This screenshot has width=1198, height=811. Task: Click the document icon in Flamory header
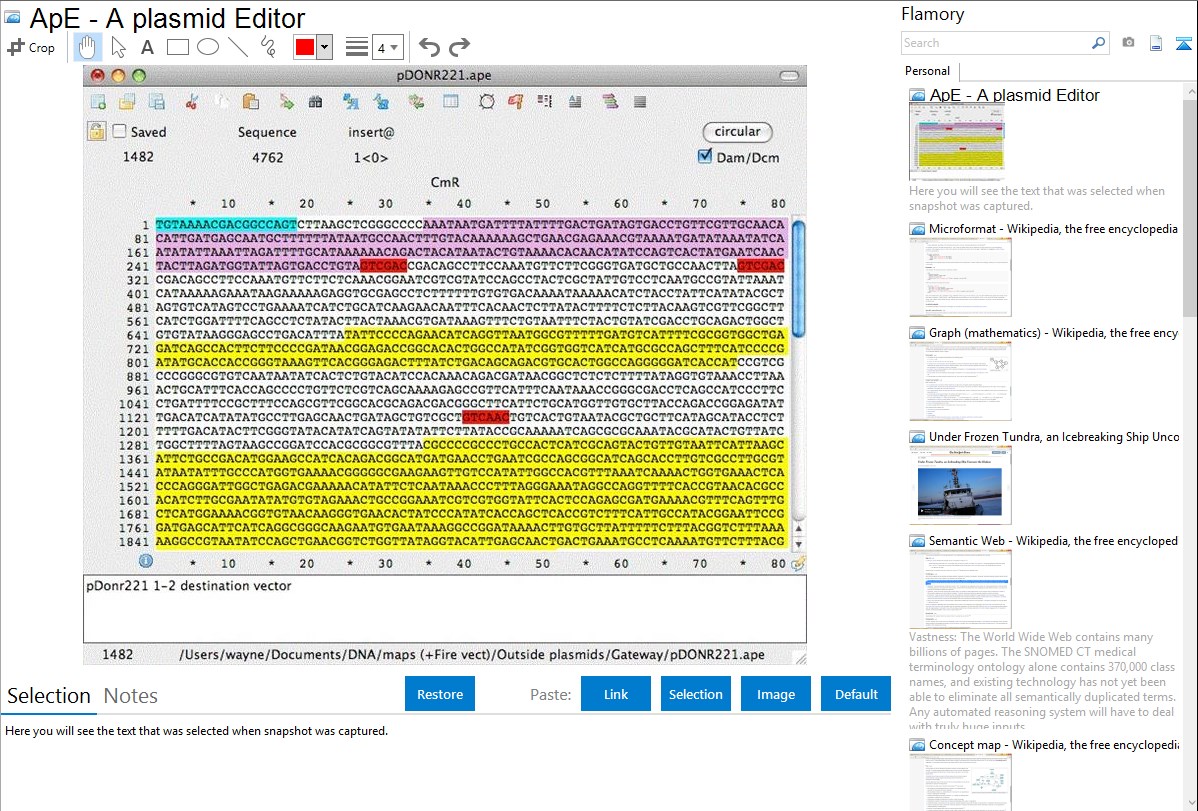point(1156,43)
